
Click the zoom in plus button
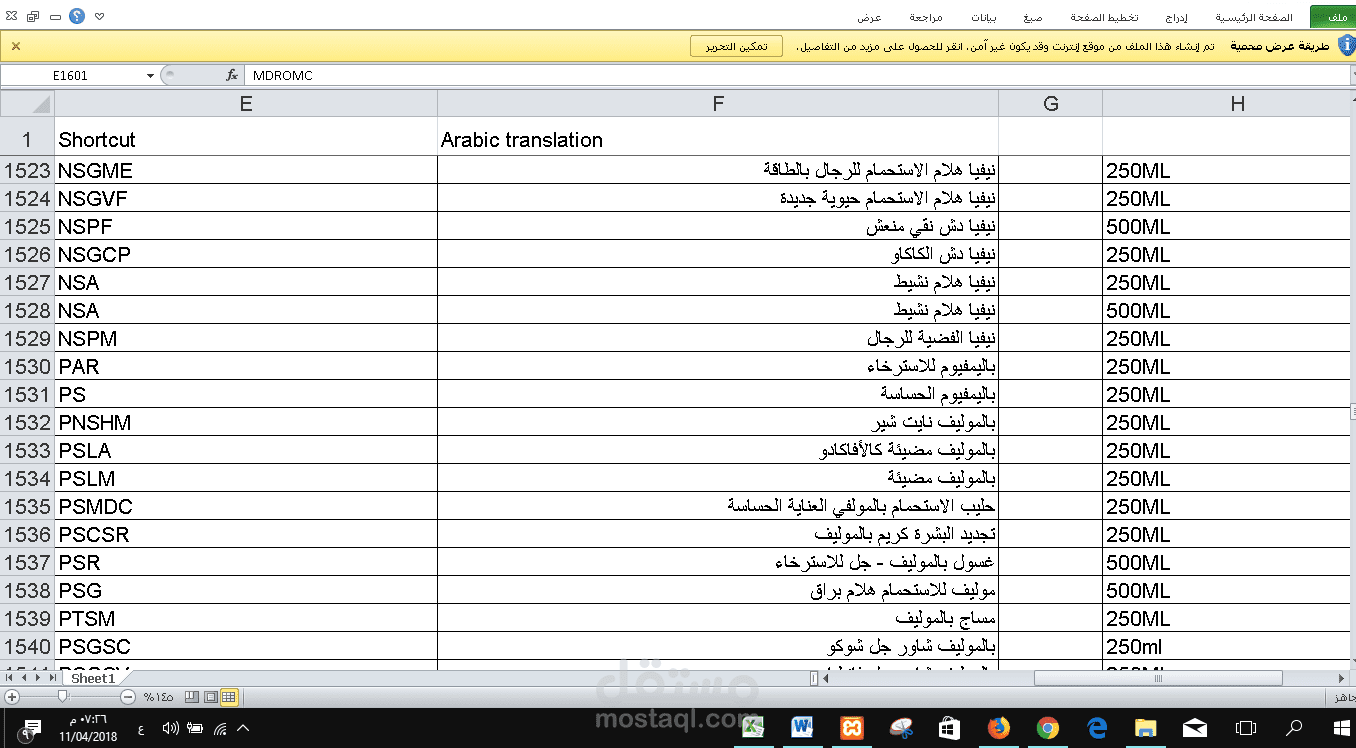pos(12,697)
